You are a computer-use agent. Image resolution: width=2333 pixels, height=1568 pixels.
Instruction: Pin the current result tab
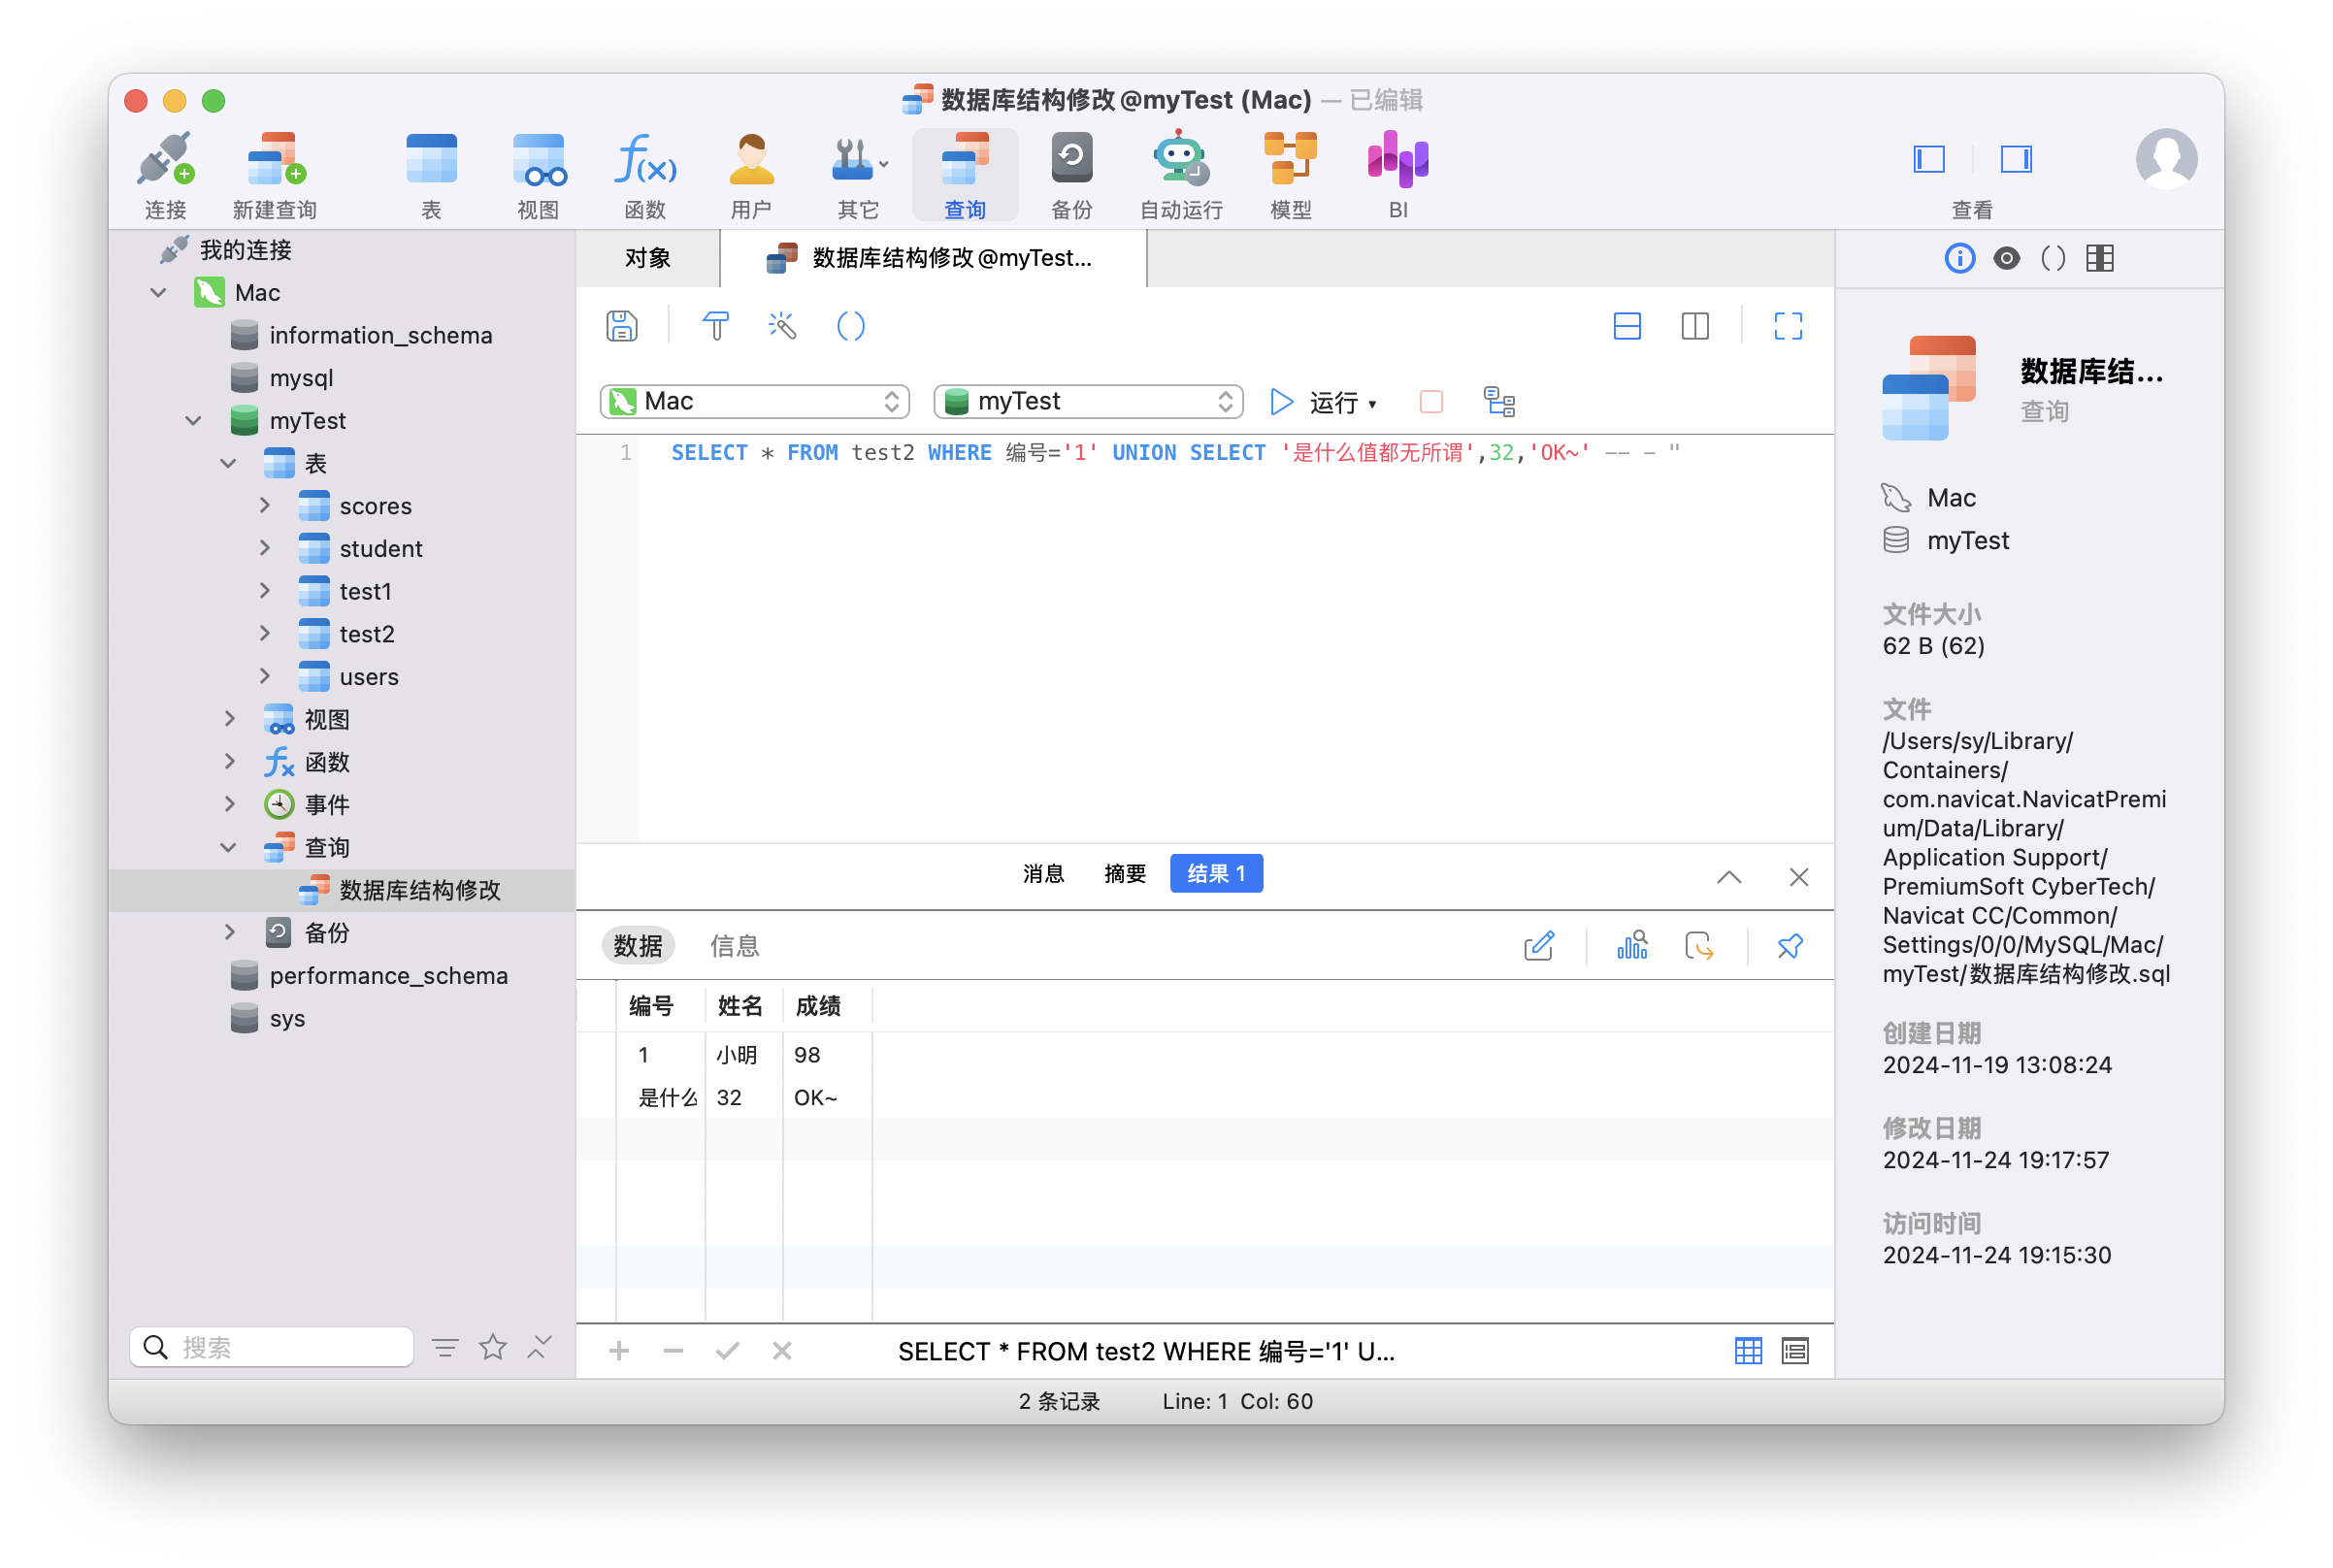pos(1789,946)
